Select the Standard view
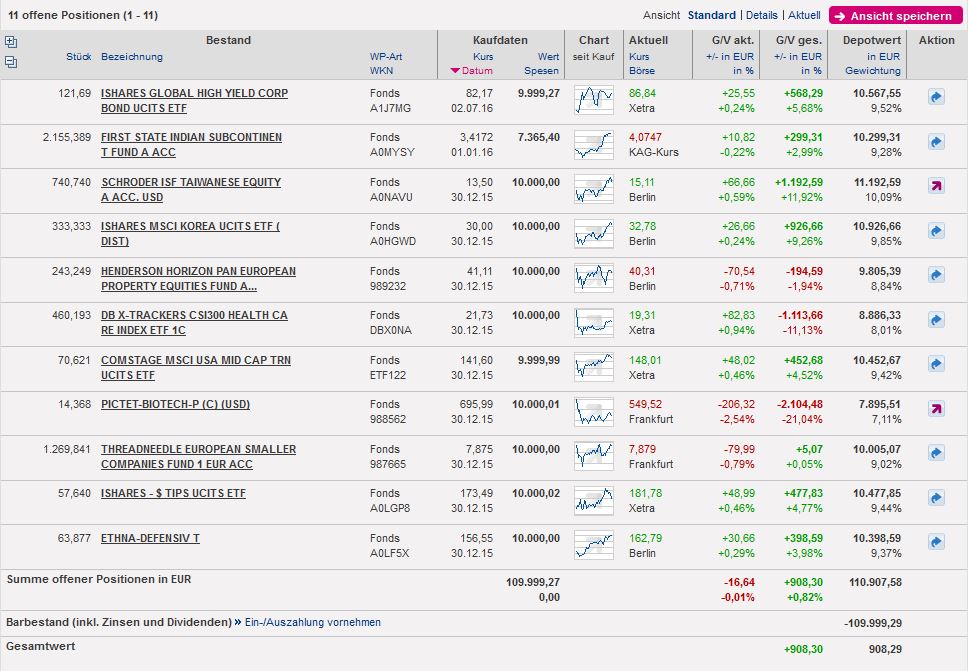The height and width of the screenshot is (671, 969). tap(711, 16)
